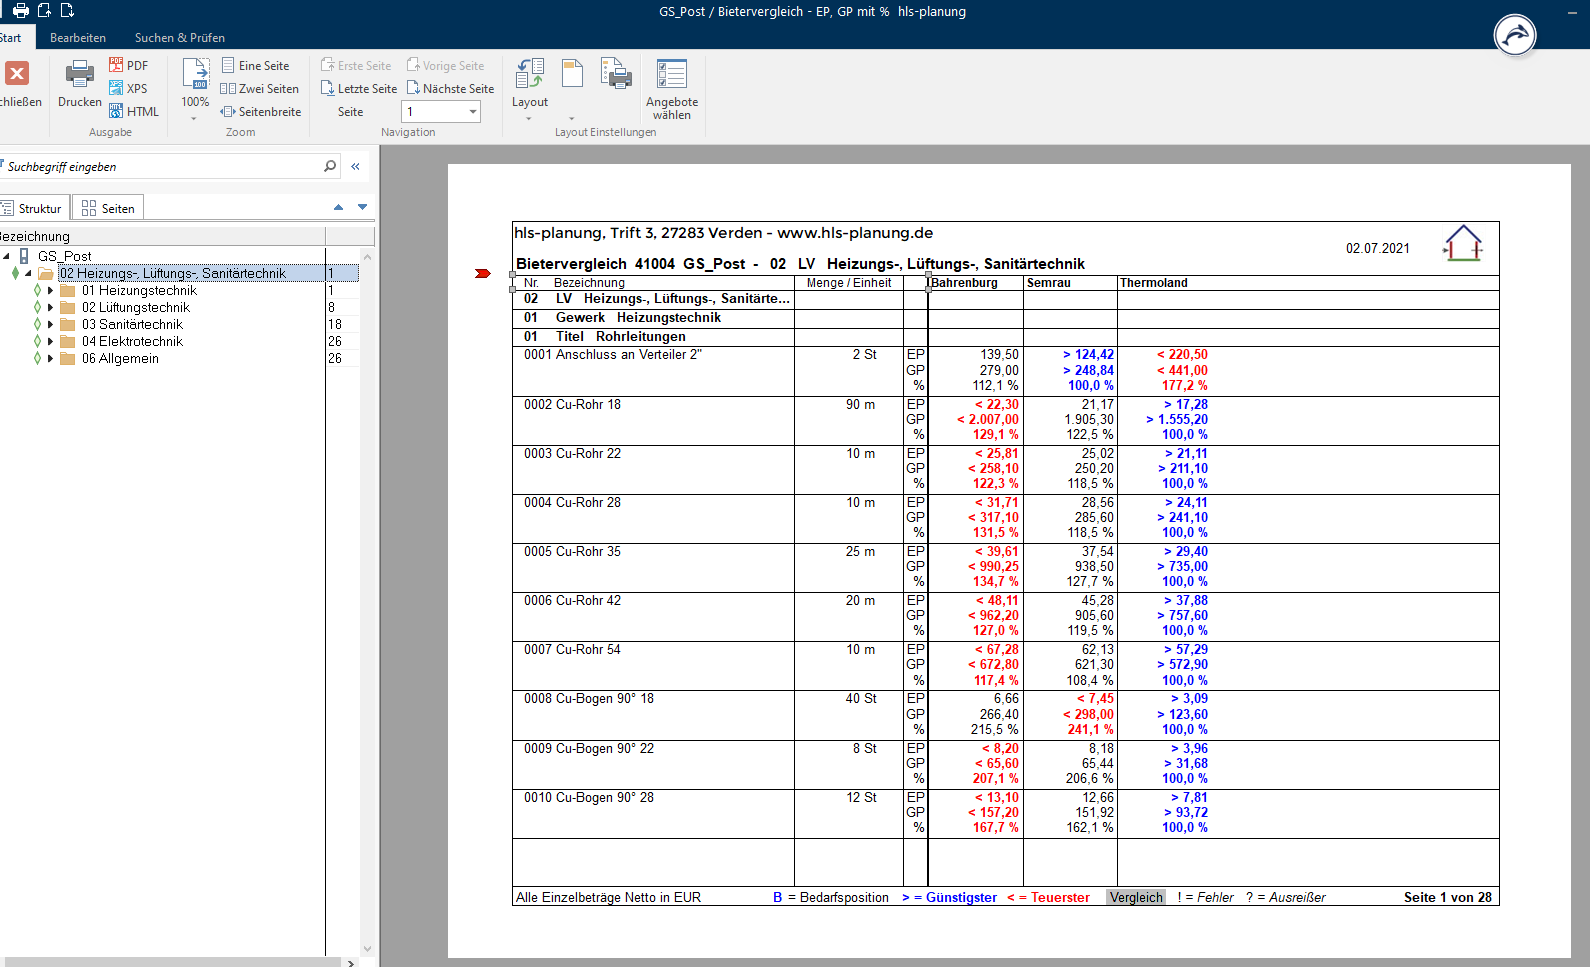This screenshot has width=1590, height=967.
Task: Set zoom to Seitenbreite
Action: [260, 112]
